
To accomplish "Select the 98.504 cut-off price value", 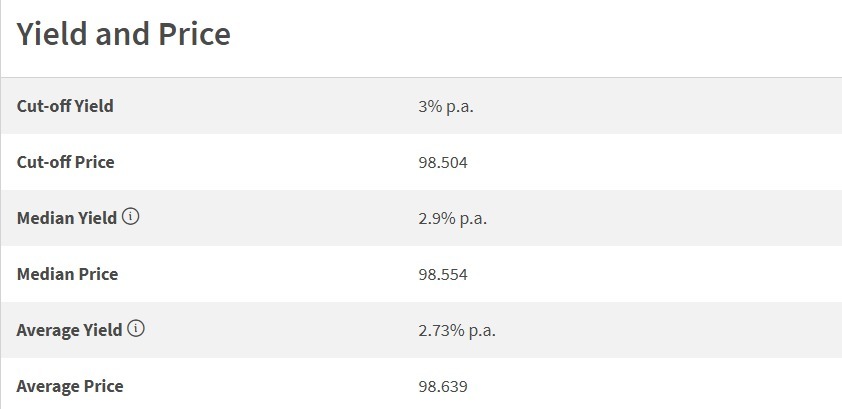I will (443, 163).
